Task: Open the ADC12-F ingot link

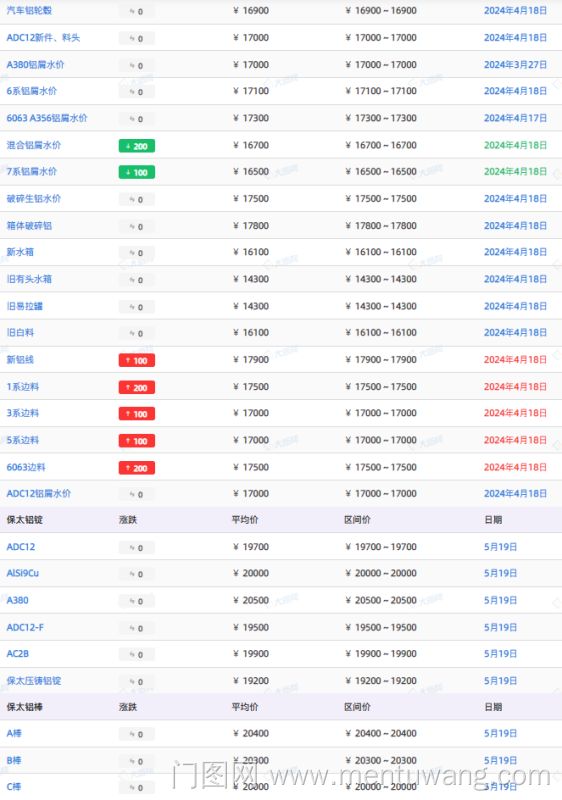Action: point(25,628)
